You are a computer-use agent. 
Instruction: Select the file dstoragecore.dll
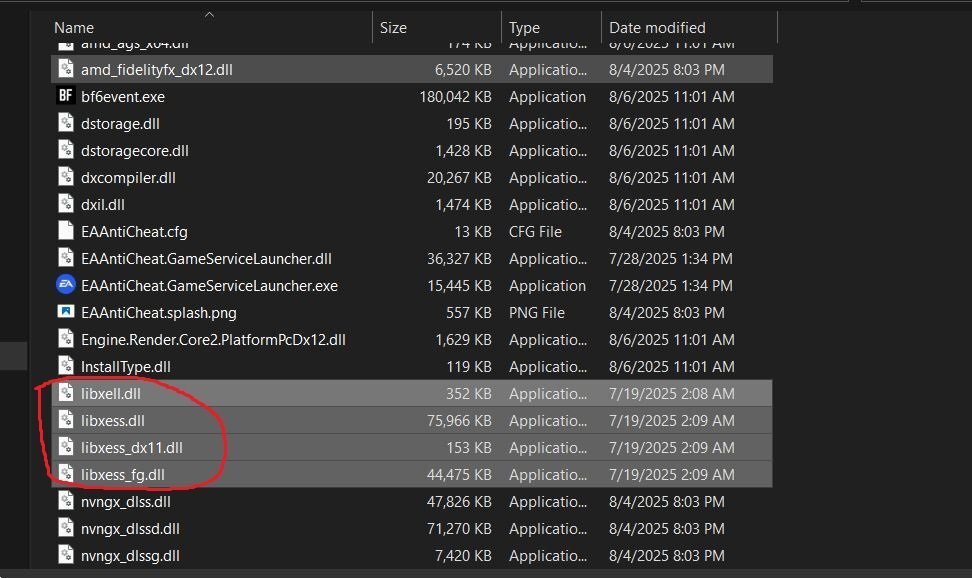point(135,151)
